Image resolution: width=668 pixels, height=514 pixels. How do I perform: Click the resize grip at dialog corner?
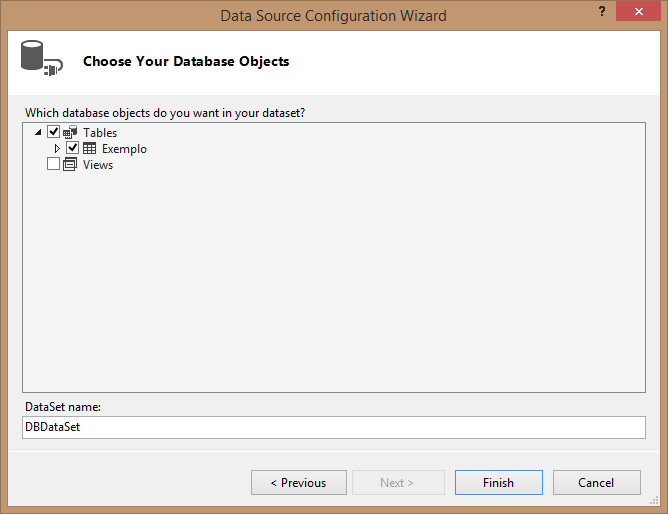point(654,501)
